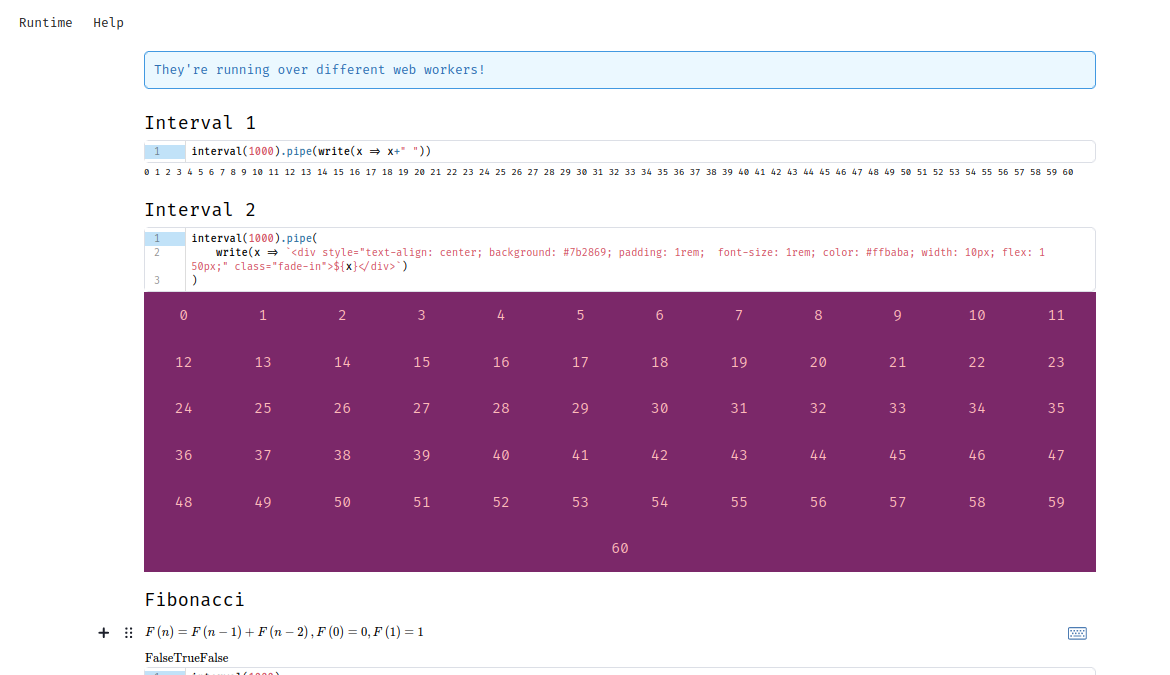Select tile 60 in the purple grid

point(619,549)
